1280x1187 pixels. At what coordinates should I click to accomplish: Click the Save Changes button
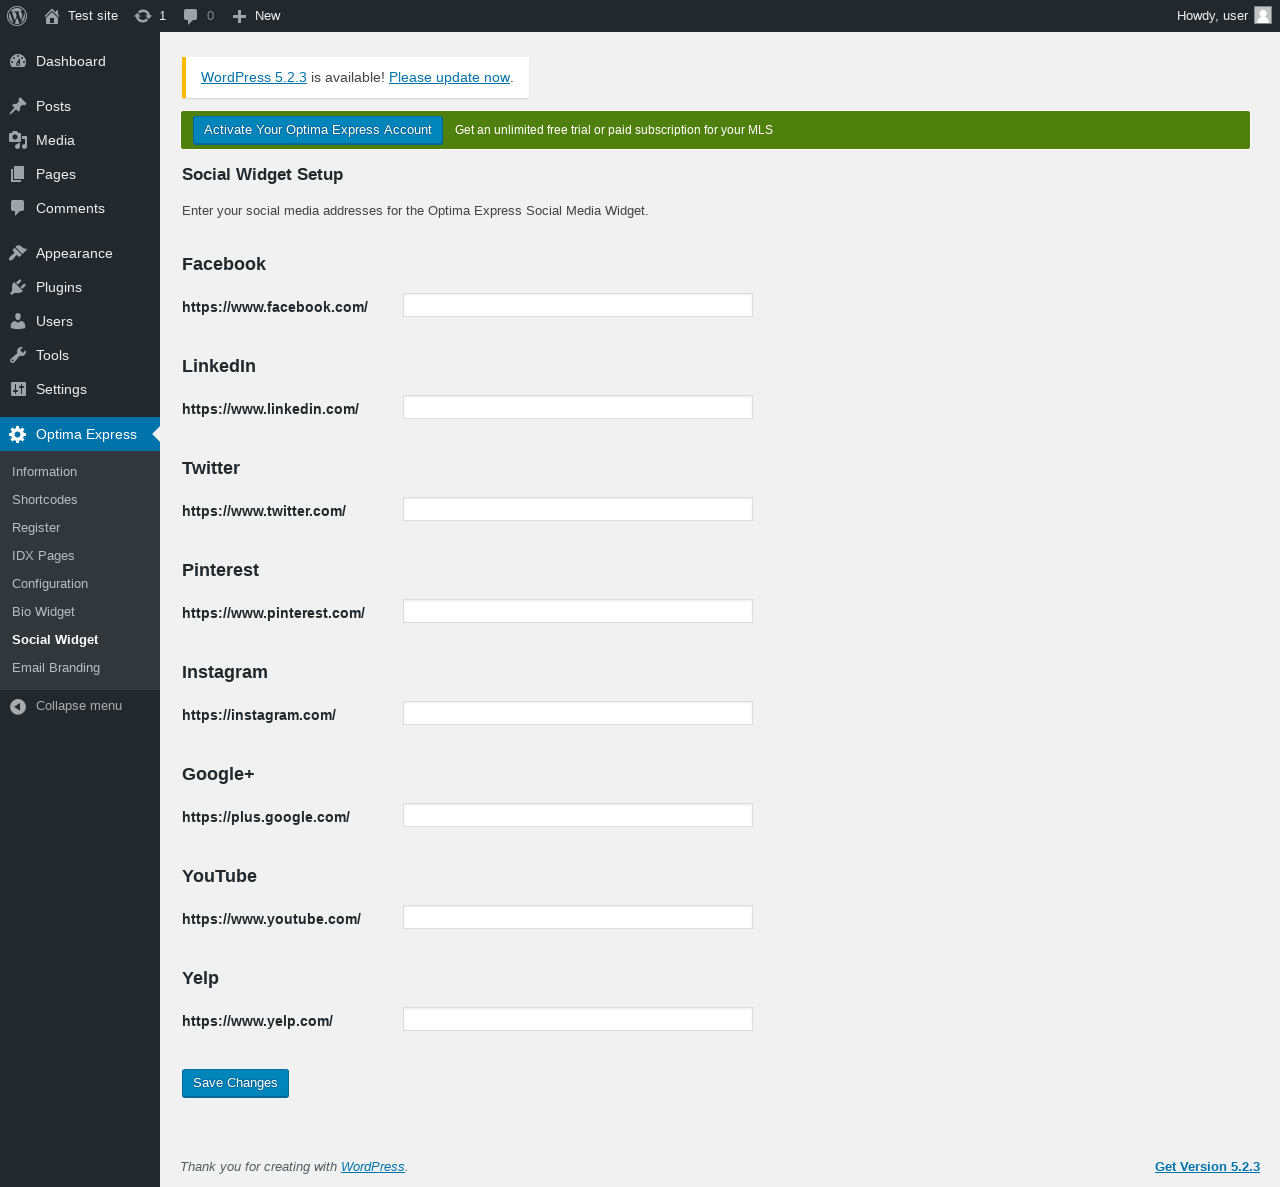pyautogui.click(x=235, y=1083)
